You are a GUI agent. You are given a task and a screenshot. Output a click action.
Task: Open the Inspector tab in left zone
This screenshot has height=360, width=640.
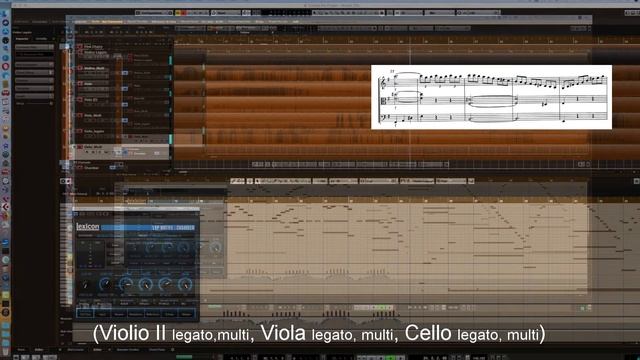point(22,39)
